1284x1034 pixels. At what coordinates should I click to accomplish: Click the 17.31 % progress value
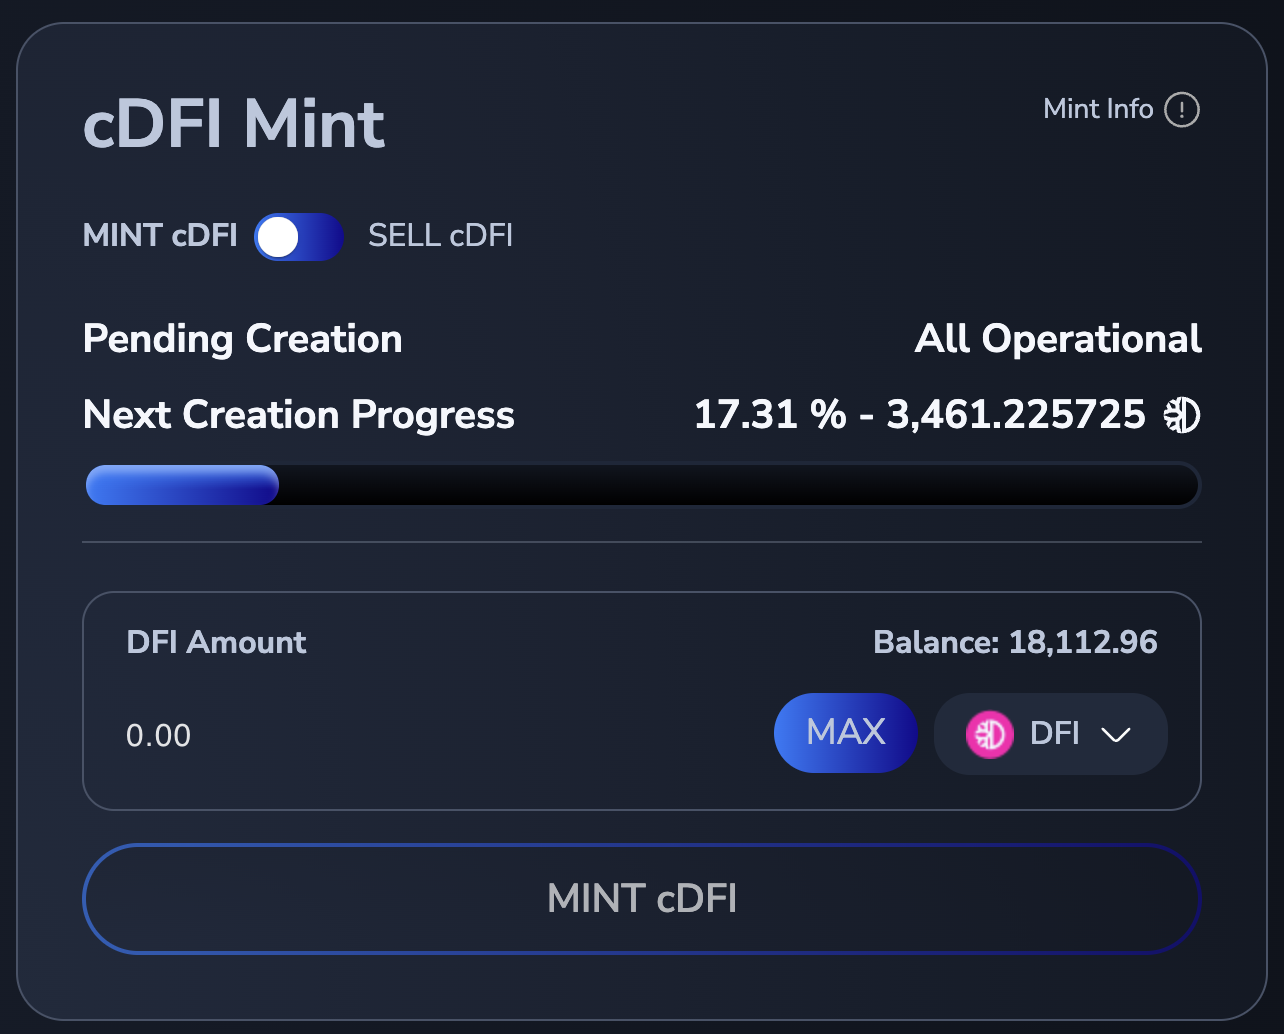point(769,415)
